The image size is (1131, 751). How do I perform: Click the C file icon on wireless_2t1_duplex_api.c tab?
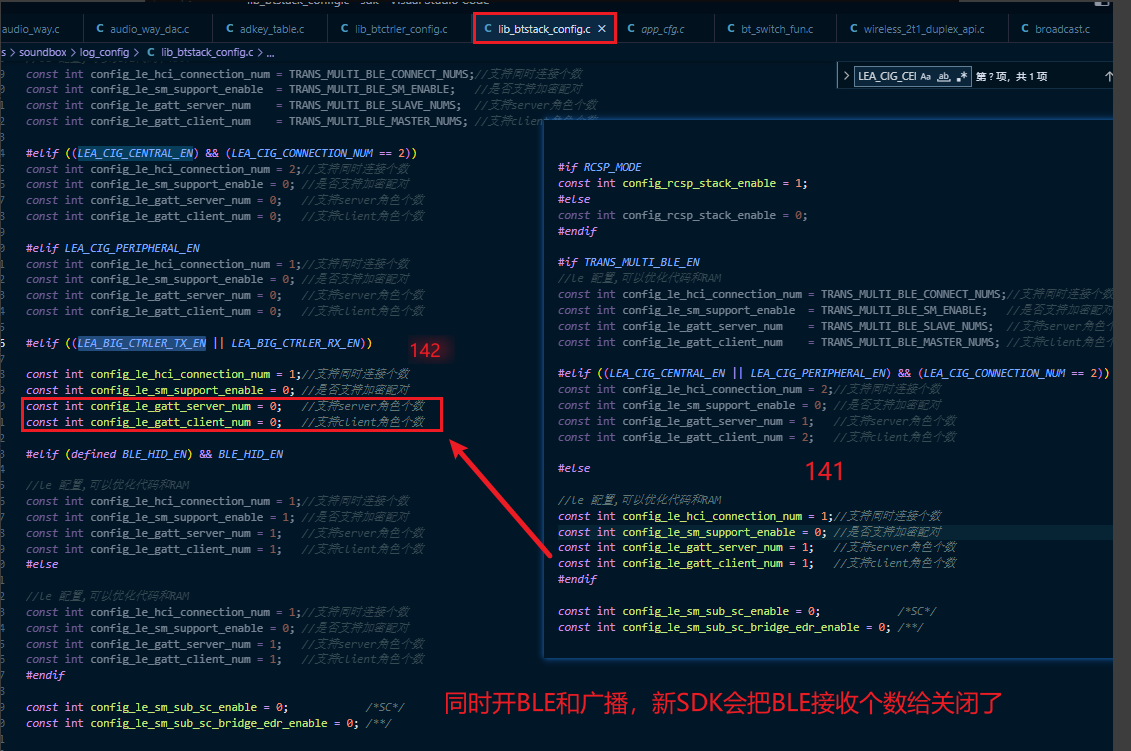tap(854, 29)
